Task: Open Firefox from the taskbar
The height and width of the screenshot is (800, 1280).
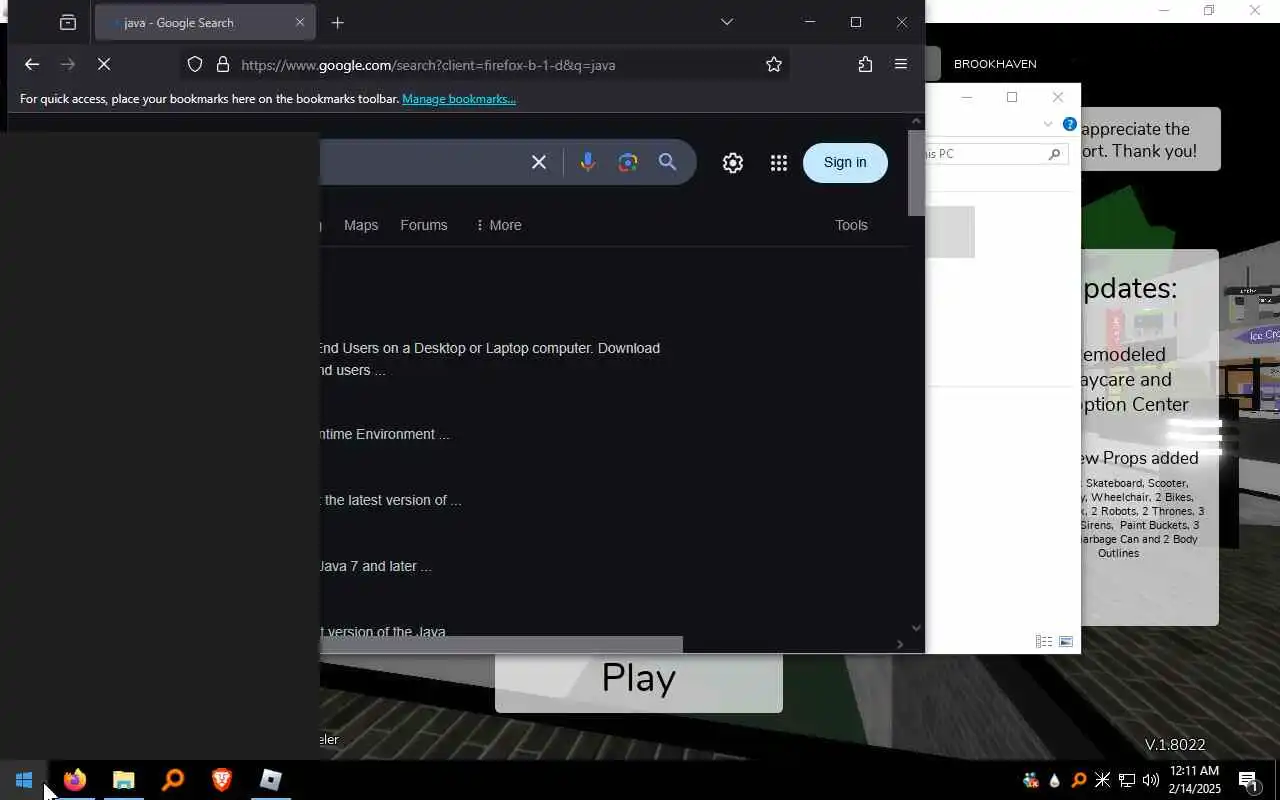Action: click(75, 780)
